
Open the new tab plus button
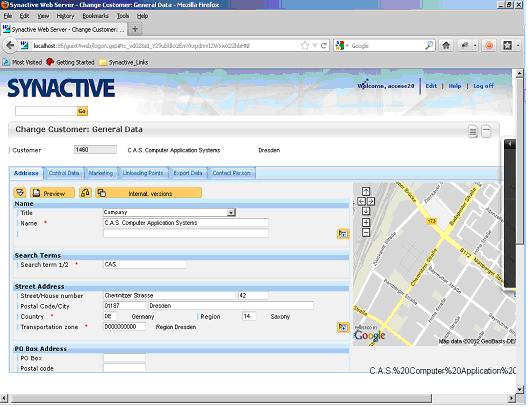pos(135,29)
